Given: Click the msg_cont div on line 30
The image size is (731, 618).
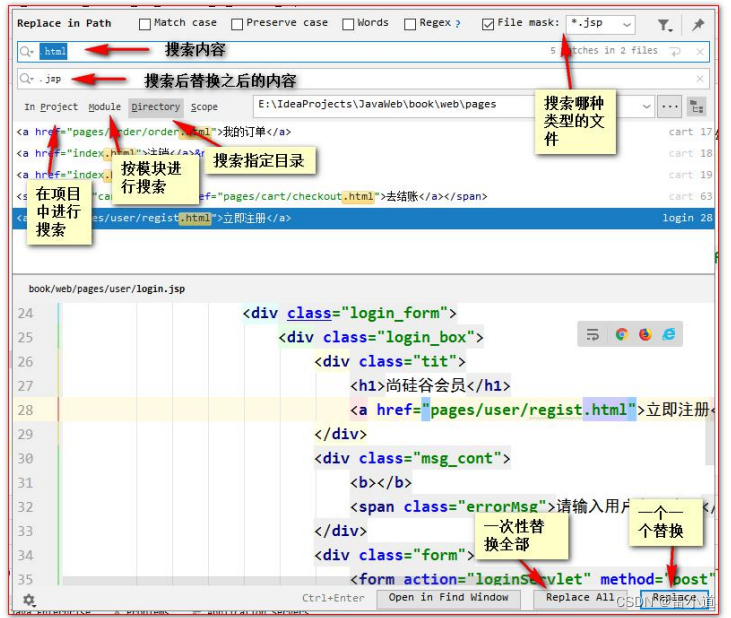Looking at the screenshot, I should (412, 459).
